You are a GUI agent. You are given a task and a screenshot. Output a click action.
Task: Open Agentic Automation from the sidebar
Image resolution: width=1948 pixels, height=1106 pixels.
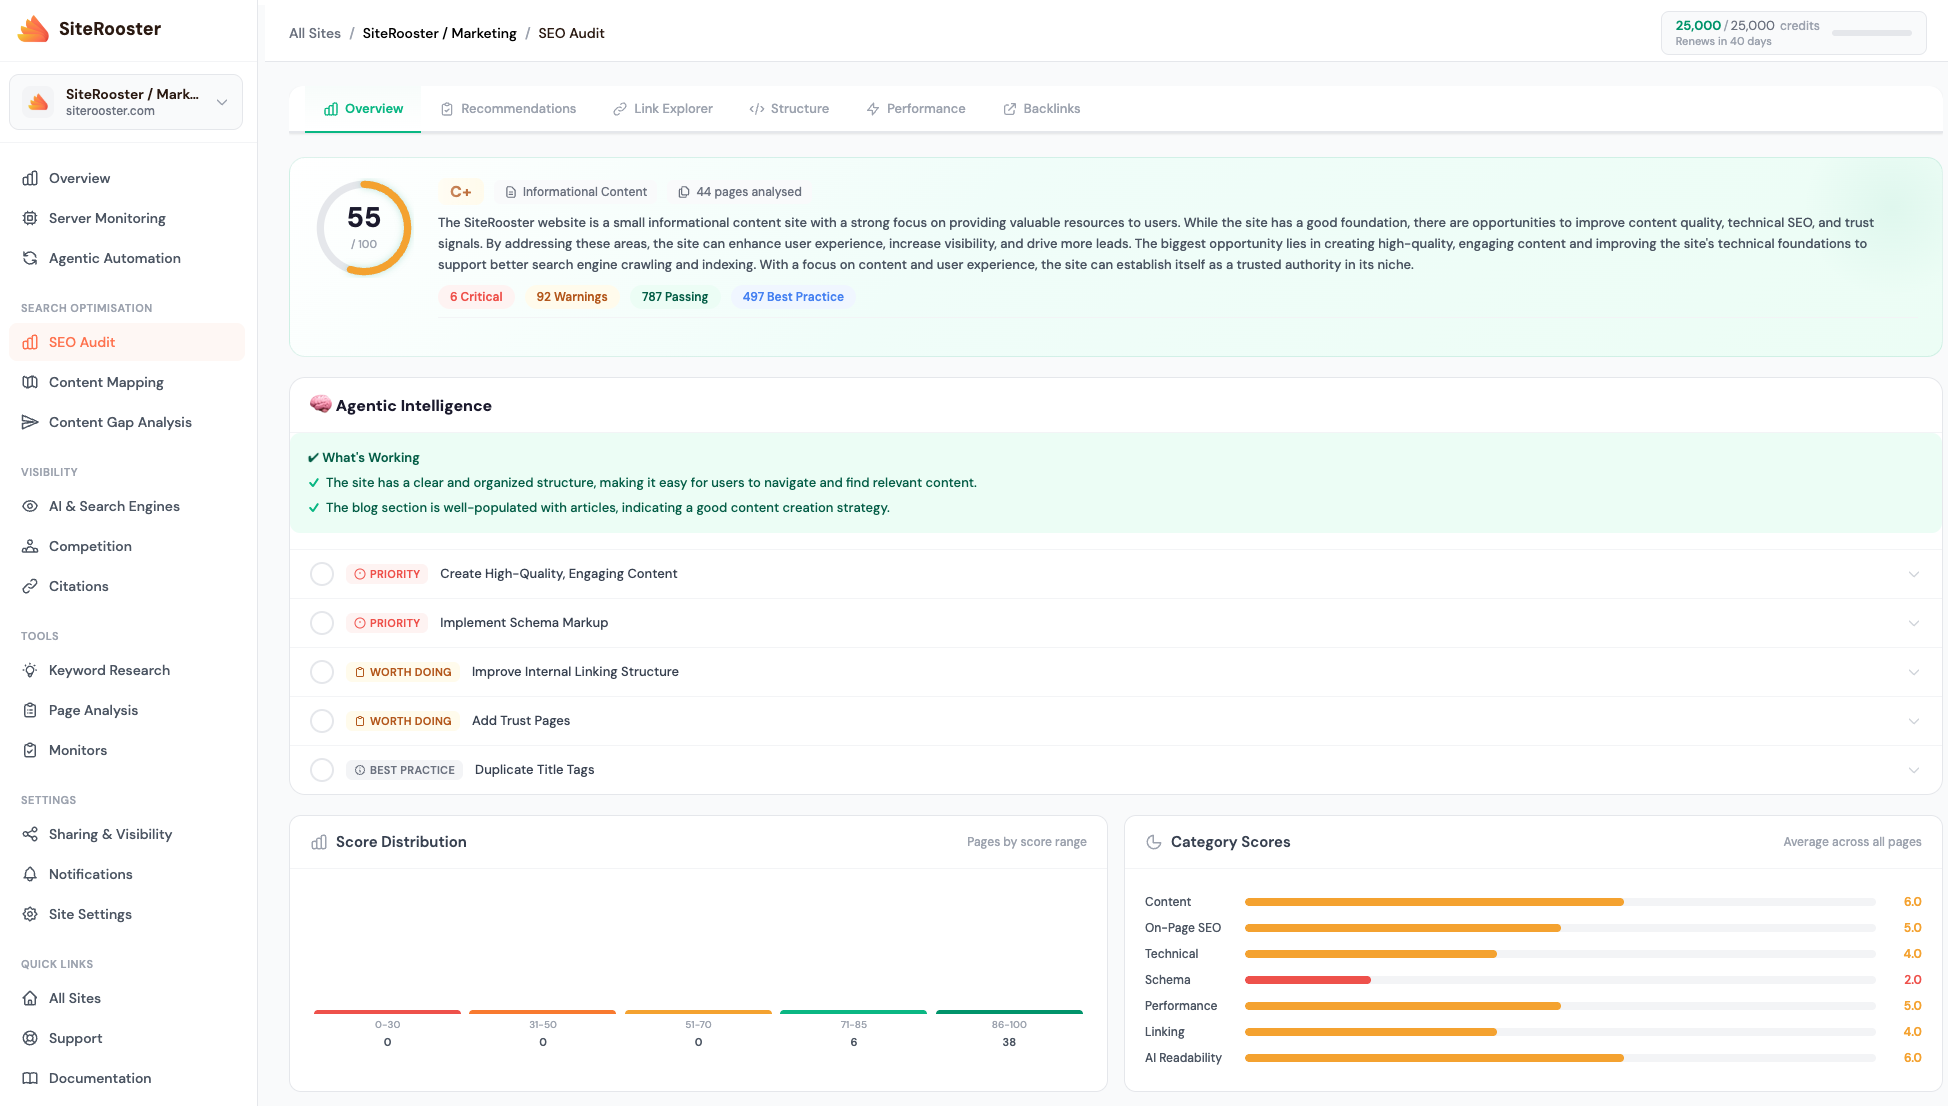tap(114, 258)
